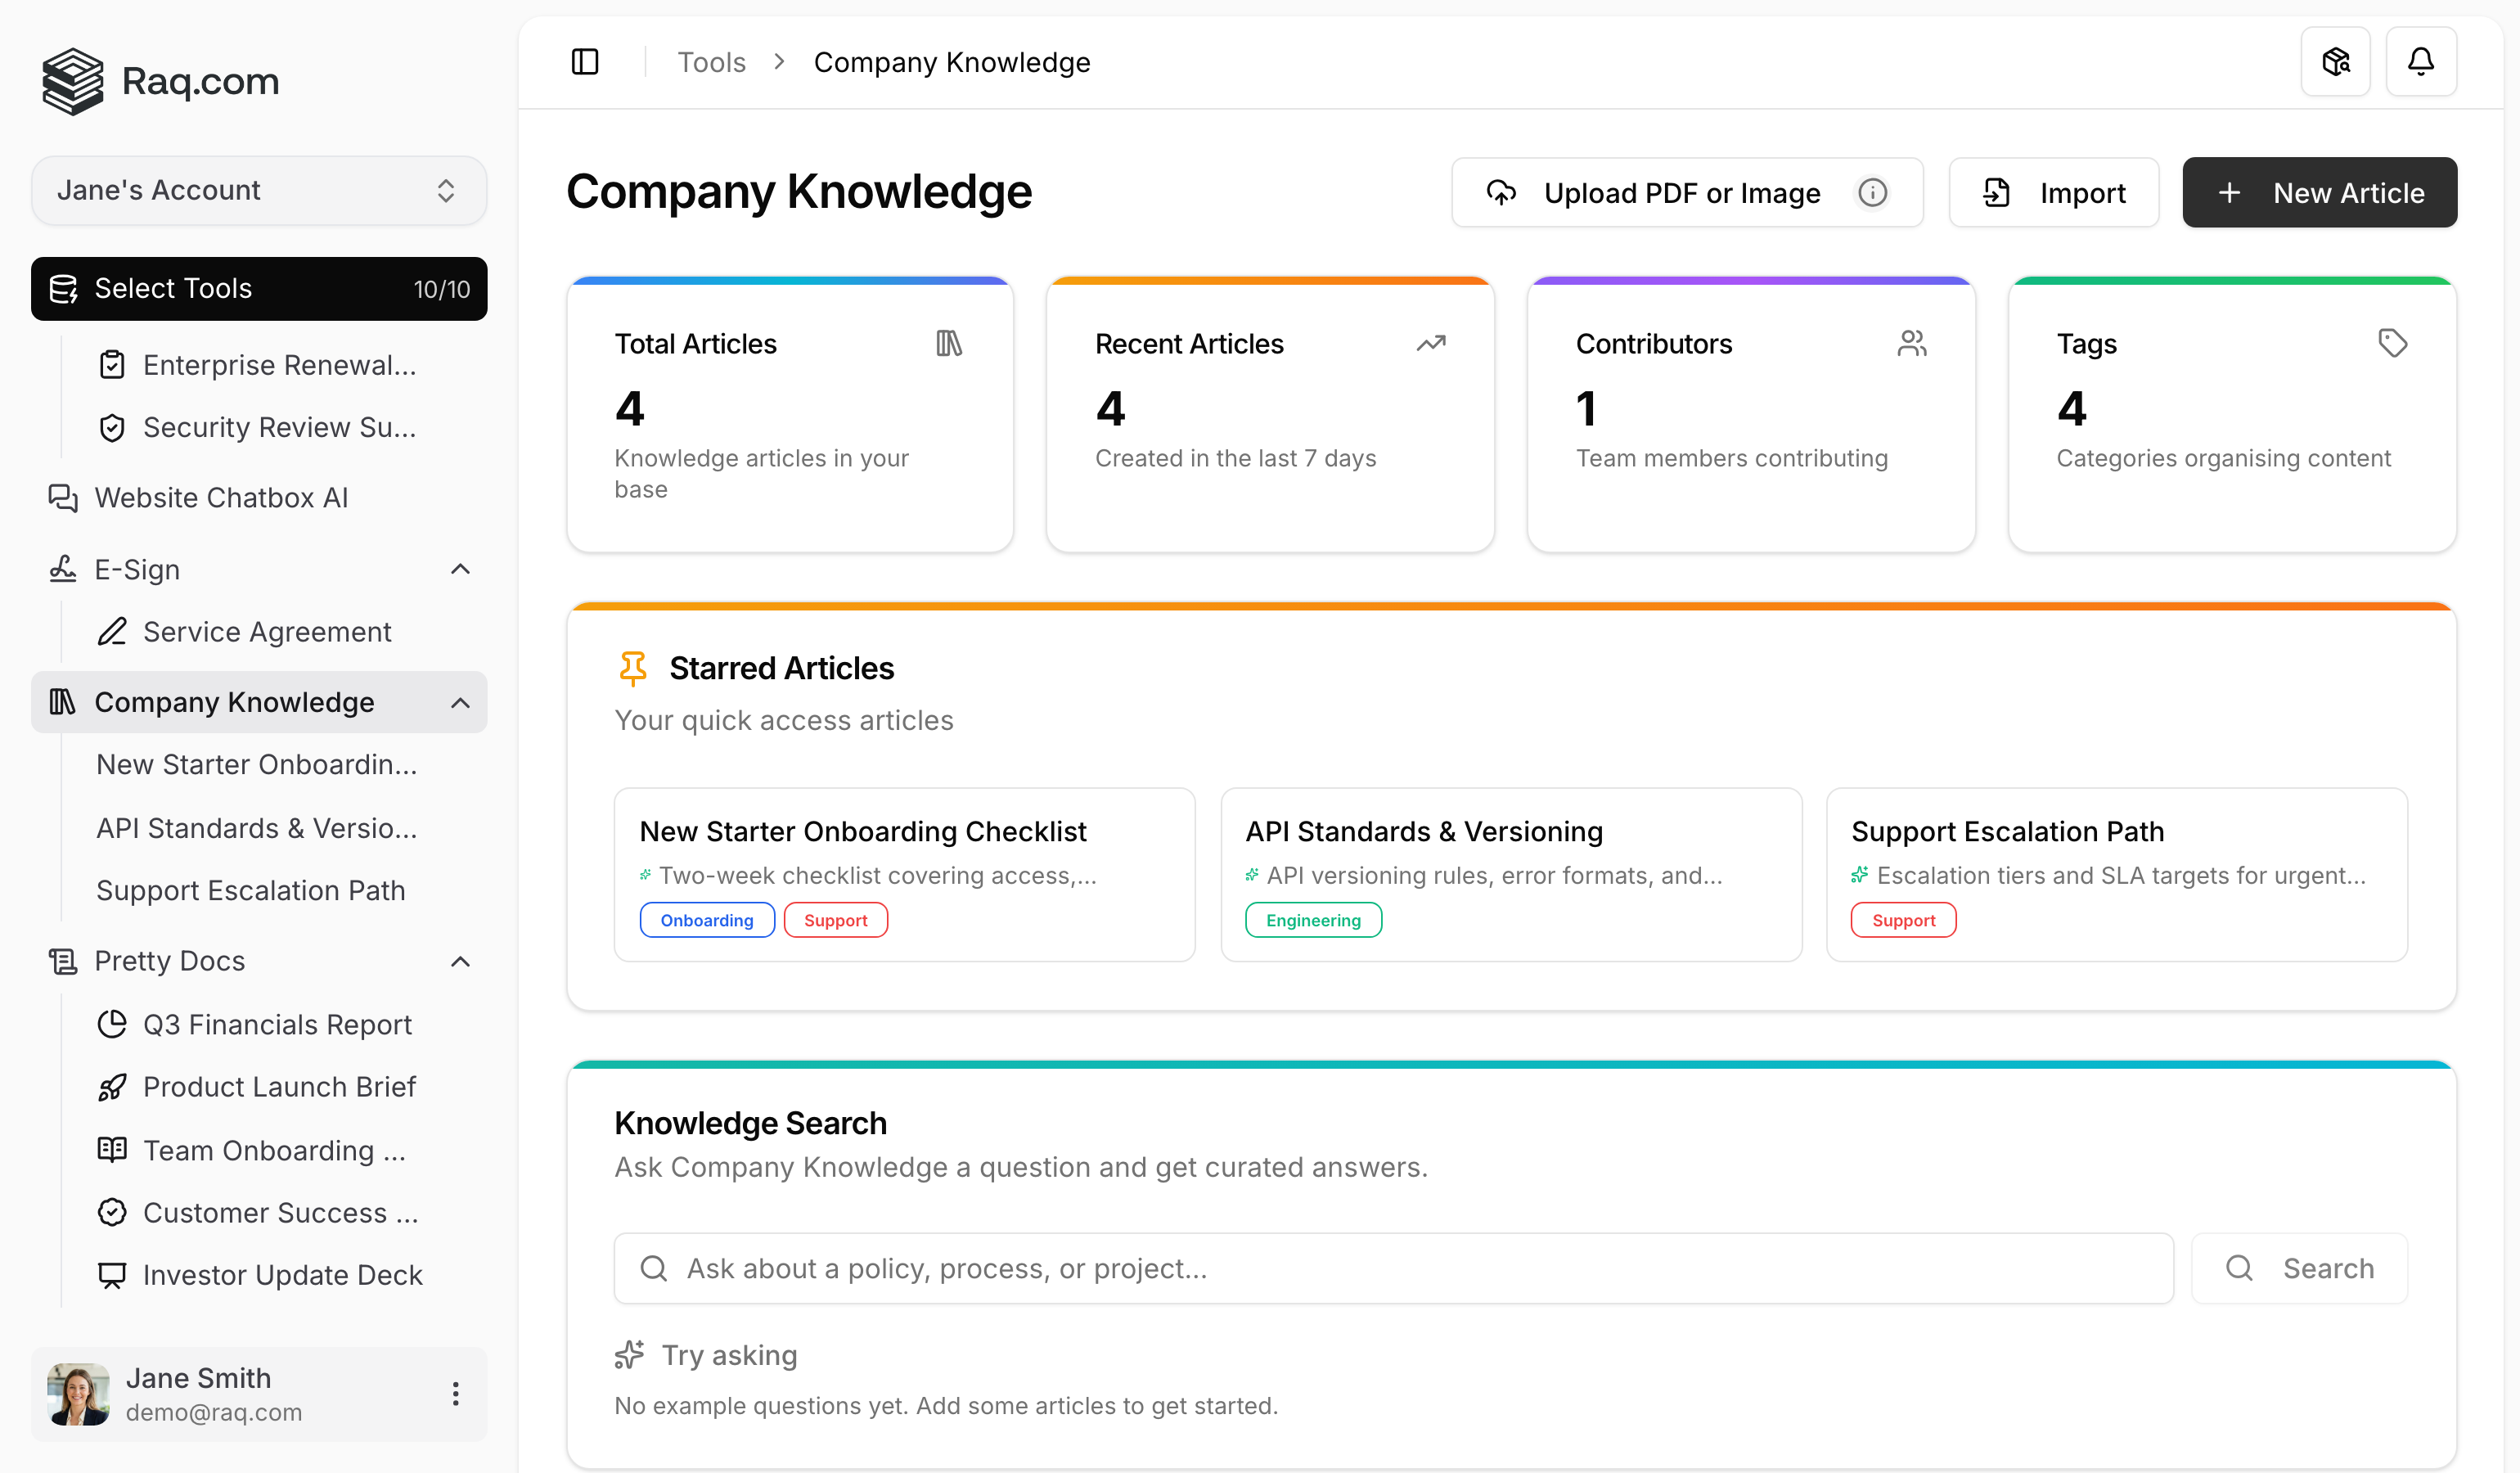The image size is (2520, 1473).
Task: Collapse the Pretty Docs section
Action: [460, 960]
